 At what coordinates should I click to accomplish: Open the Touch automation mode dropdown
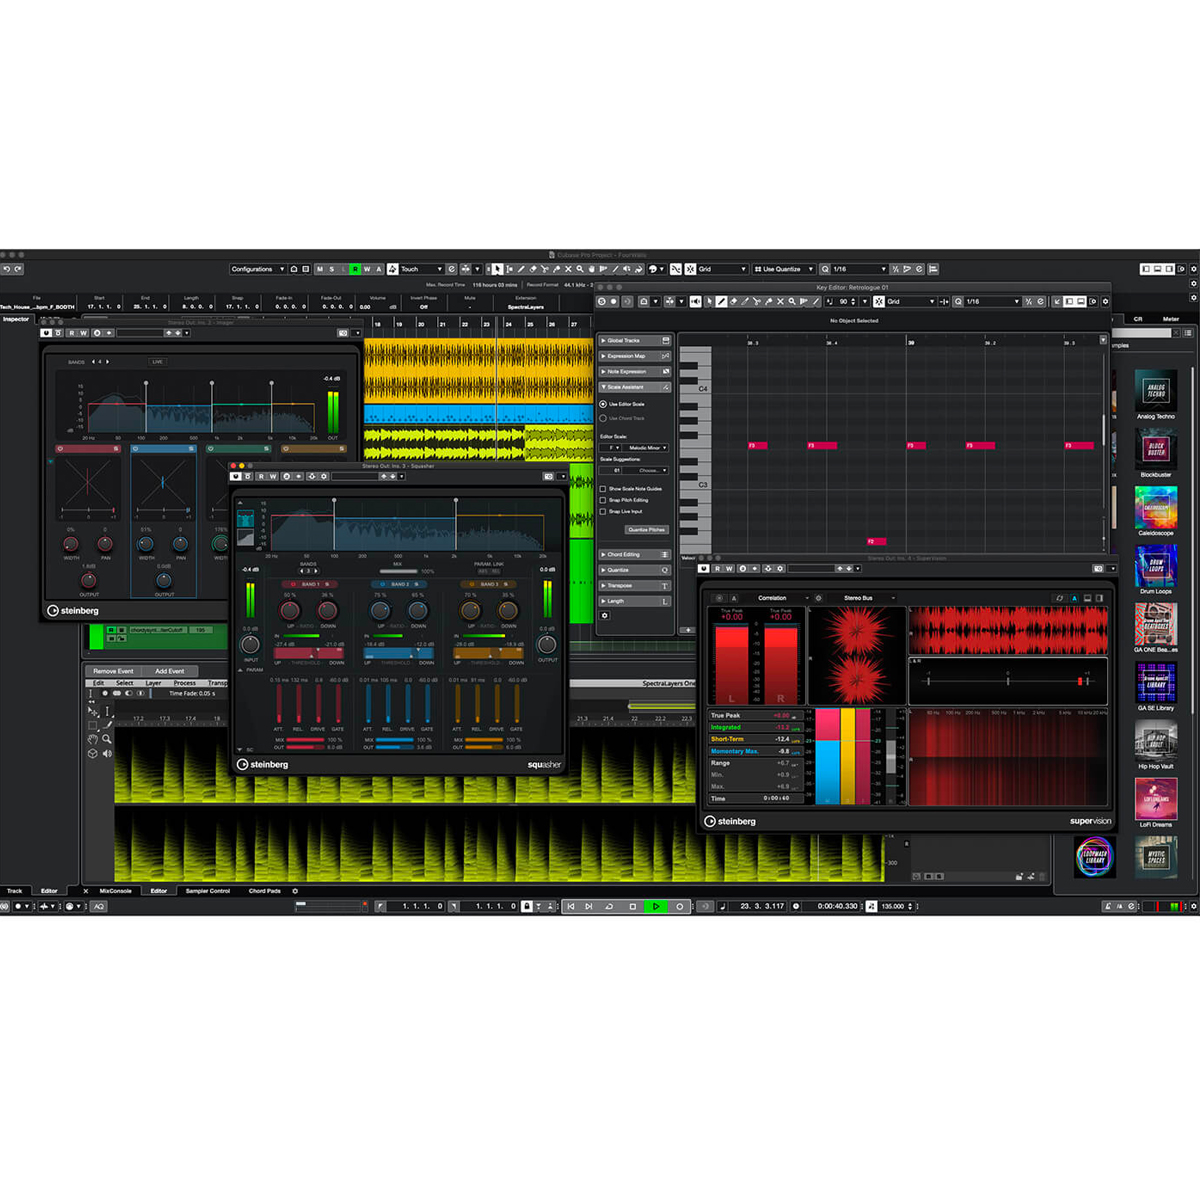pos(421,269)
